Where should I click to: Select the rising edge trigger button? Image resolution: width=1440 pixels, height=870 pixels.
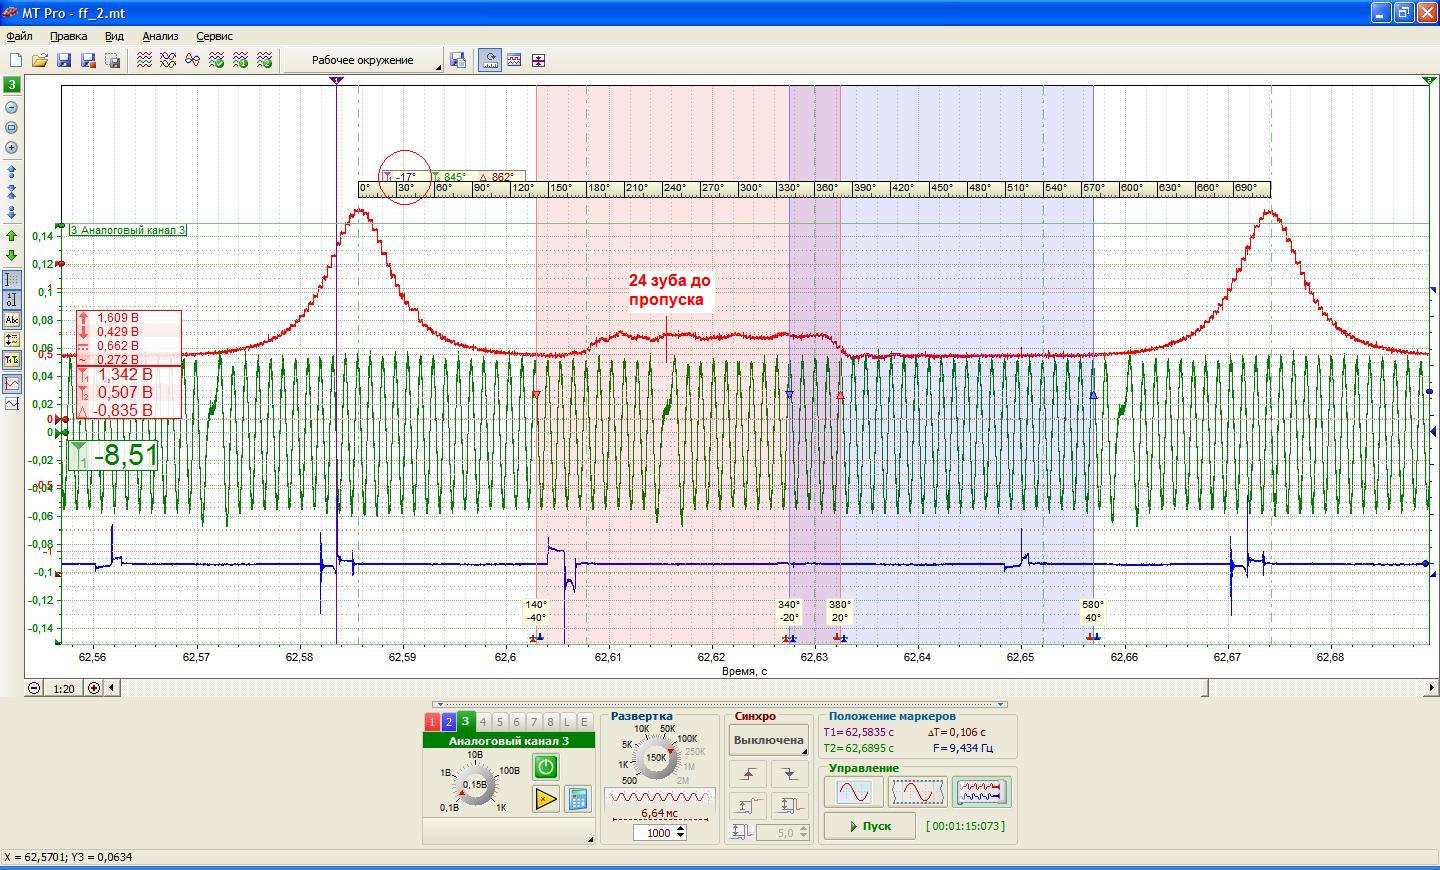(x=748, y=774)
